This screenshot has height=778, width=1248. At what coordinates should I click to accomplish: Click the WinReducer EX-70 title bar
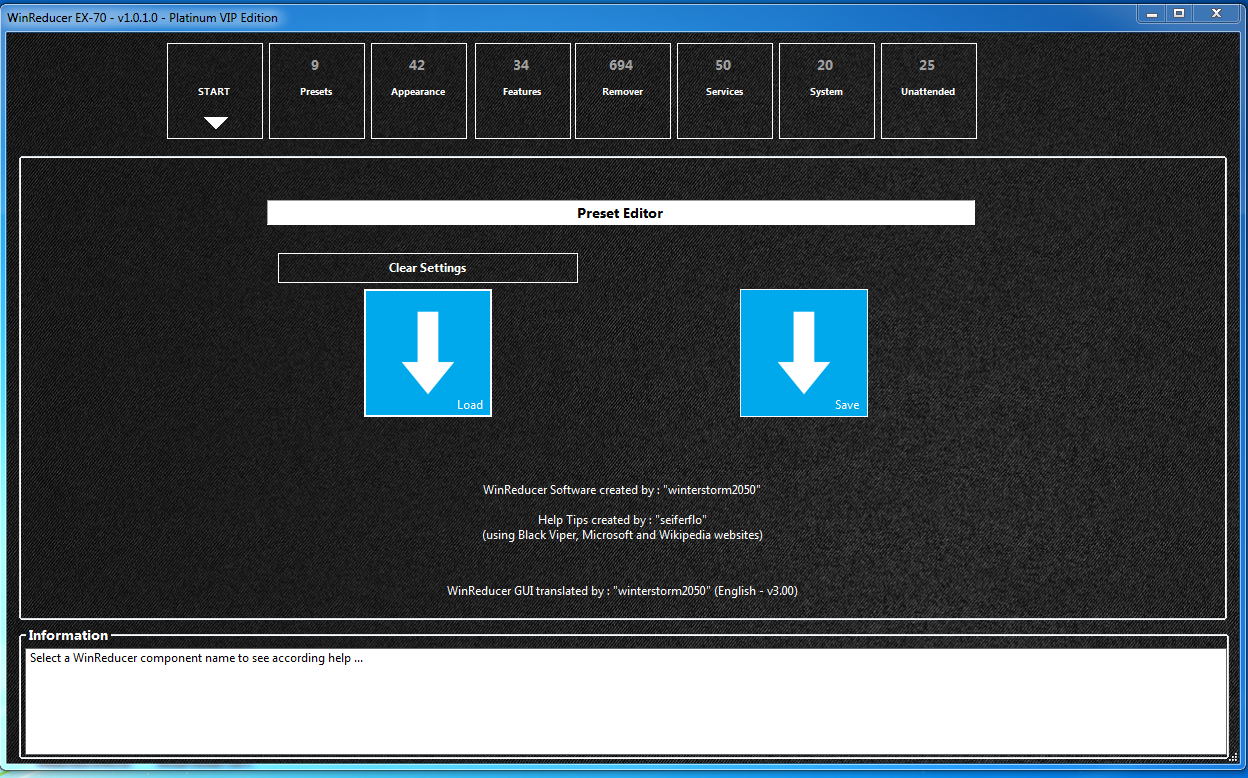[600, 17]
